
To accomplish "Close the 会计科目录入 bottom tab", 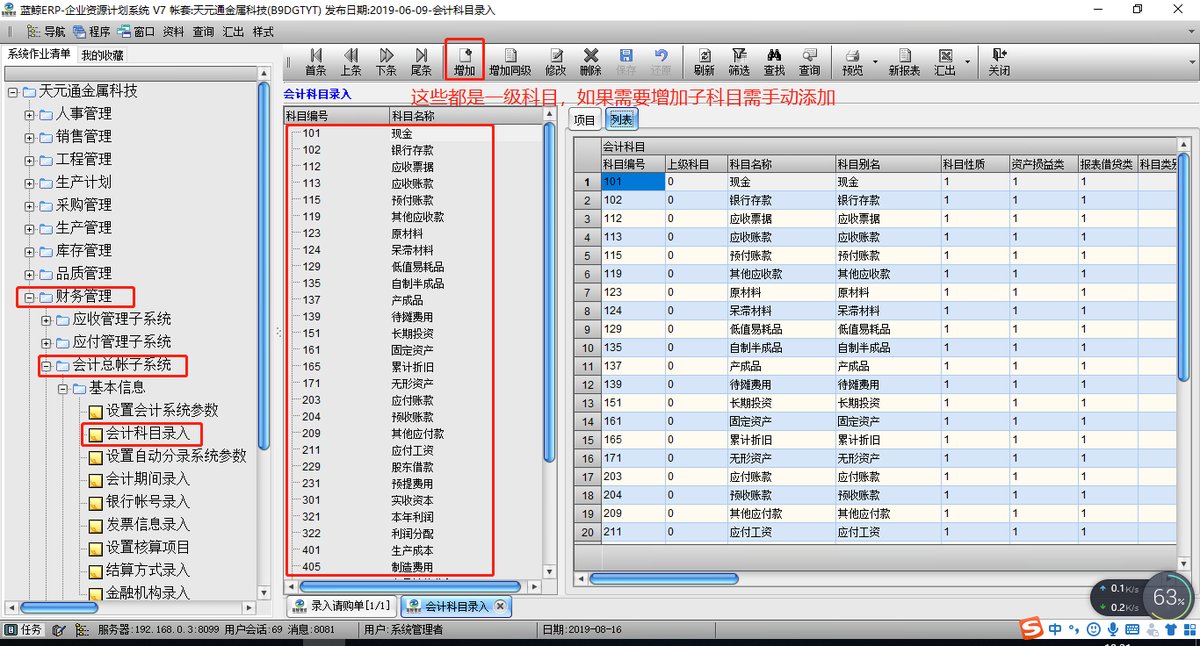I will click(x=500, y=606).
